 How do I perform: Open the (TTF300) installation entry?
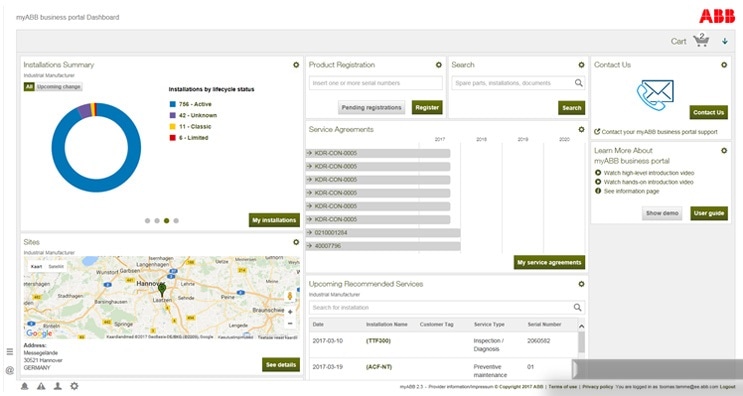(x=378, y=341)
